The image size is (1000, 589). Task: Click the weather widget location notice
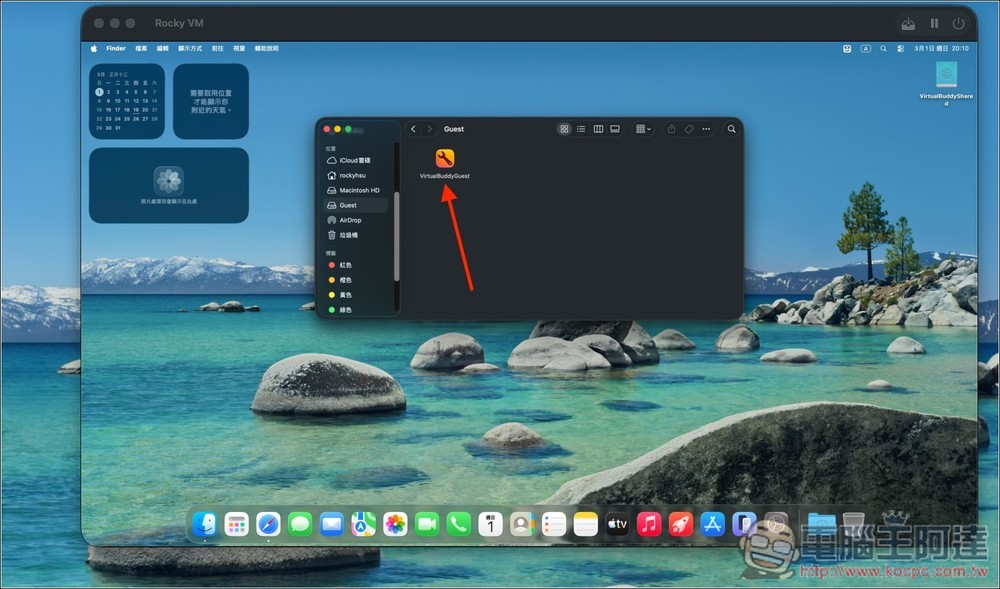pos(211,101)
